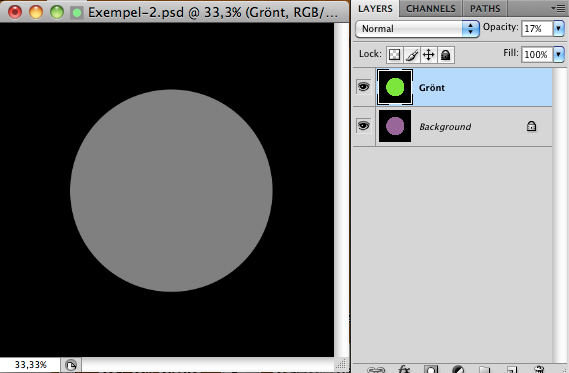
Task: Add layer mask to Grönt
Action: (x=431, y=369)
